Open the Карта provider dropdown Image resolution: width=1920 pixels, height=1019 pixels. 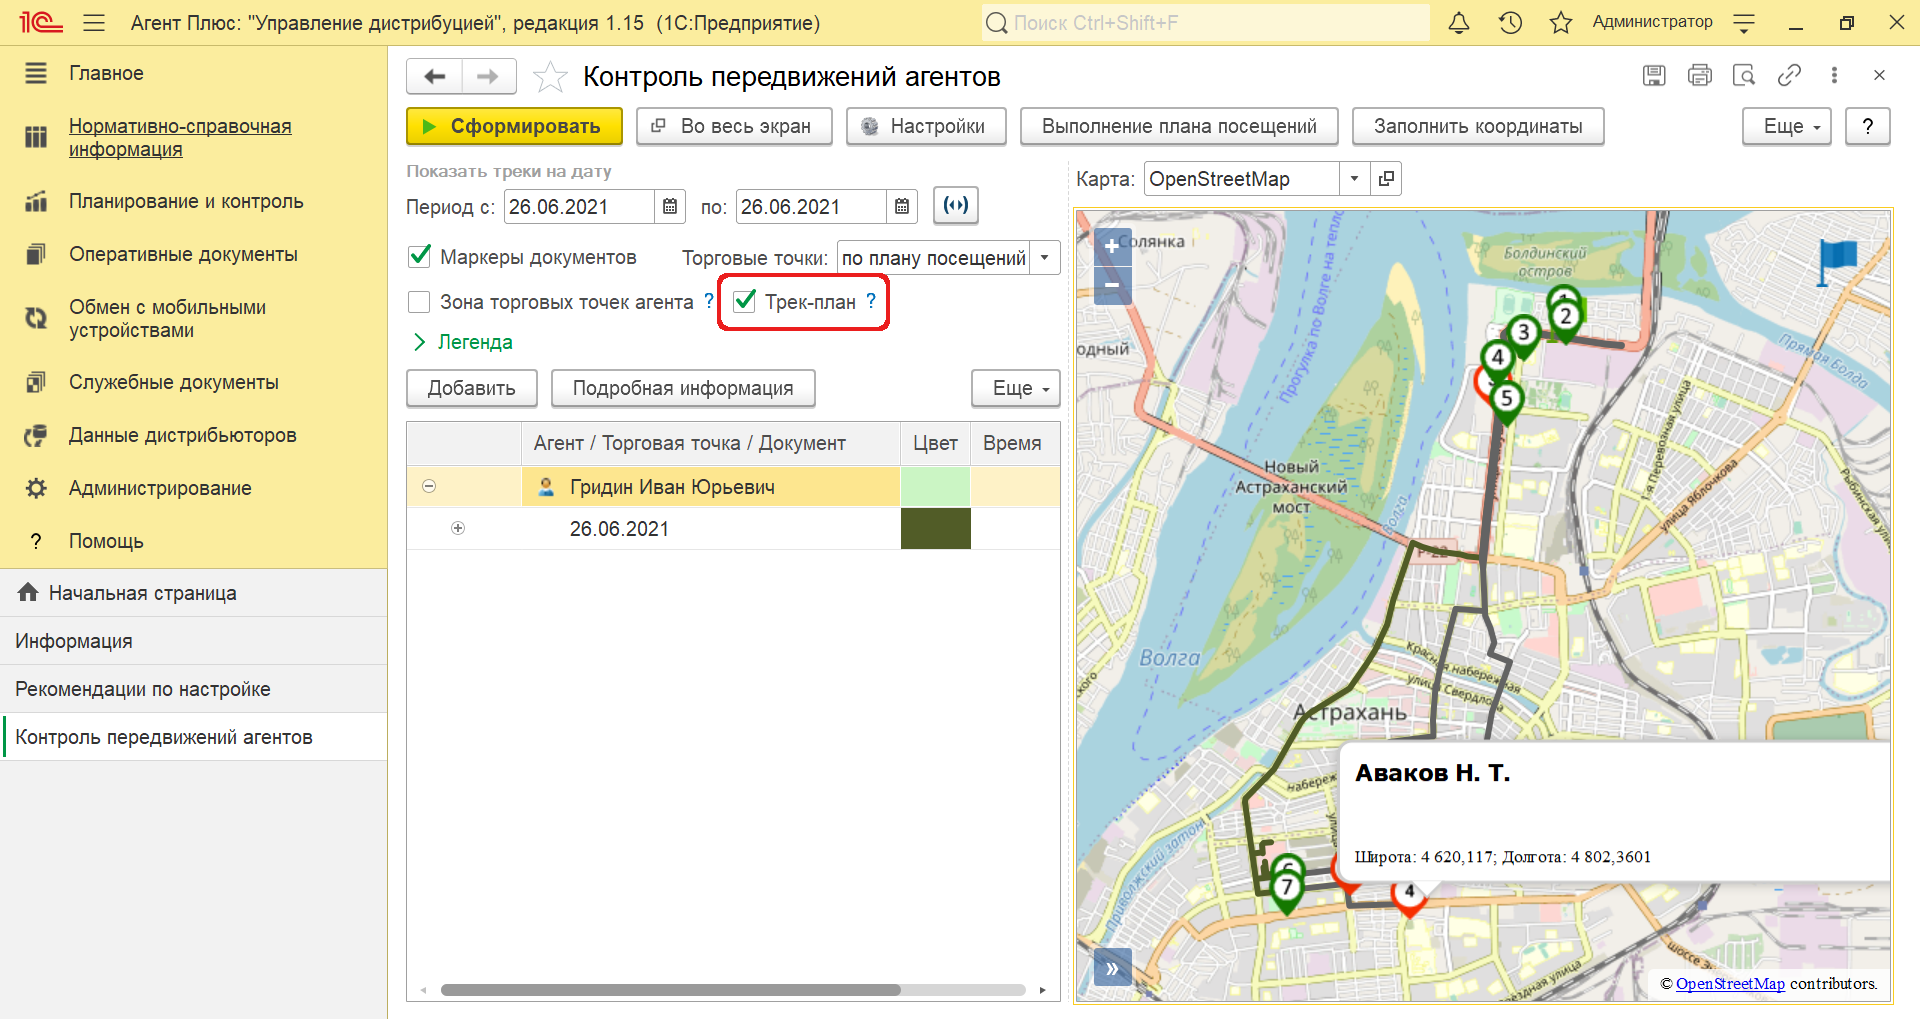(x=1354, y=179)
